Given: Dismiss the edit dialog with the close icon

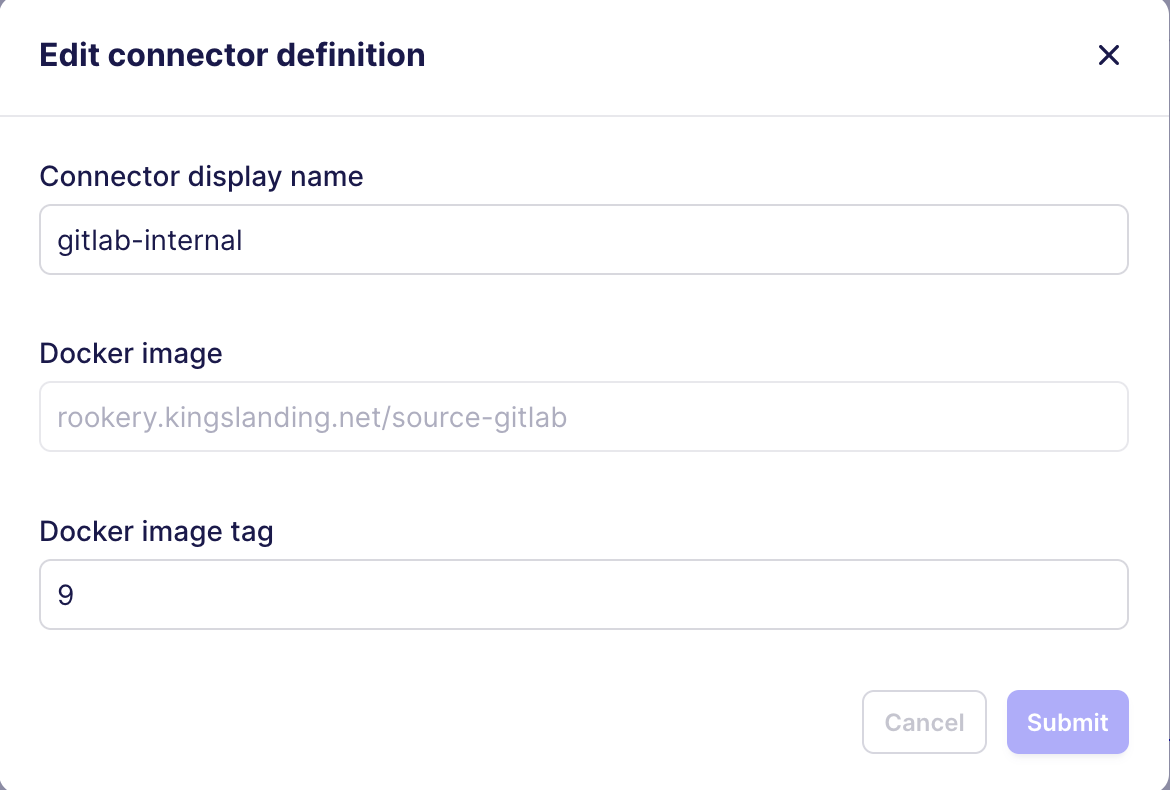Looking at the screenshot, I should (x=1108, y=55).
